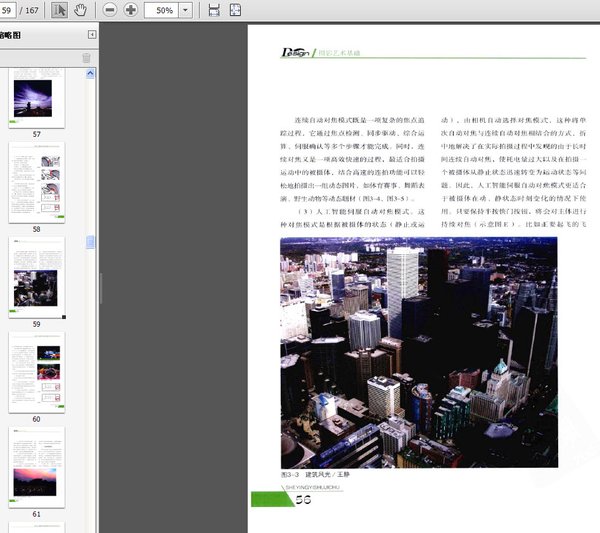Click the current page number field
This screenshot has width=600, height=533.
point(8,10)
